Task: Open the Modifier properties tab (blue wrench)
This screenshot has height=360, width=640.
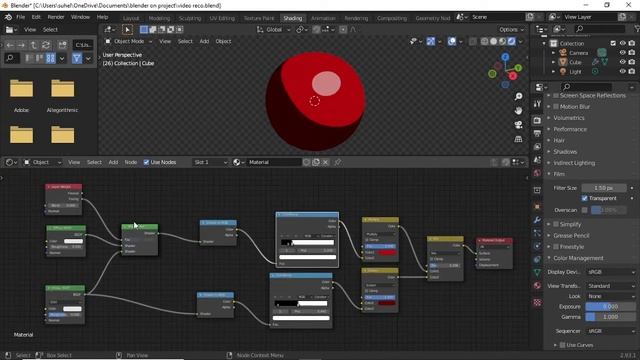Action: [537, 220]
